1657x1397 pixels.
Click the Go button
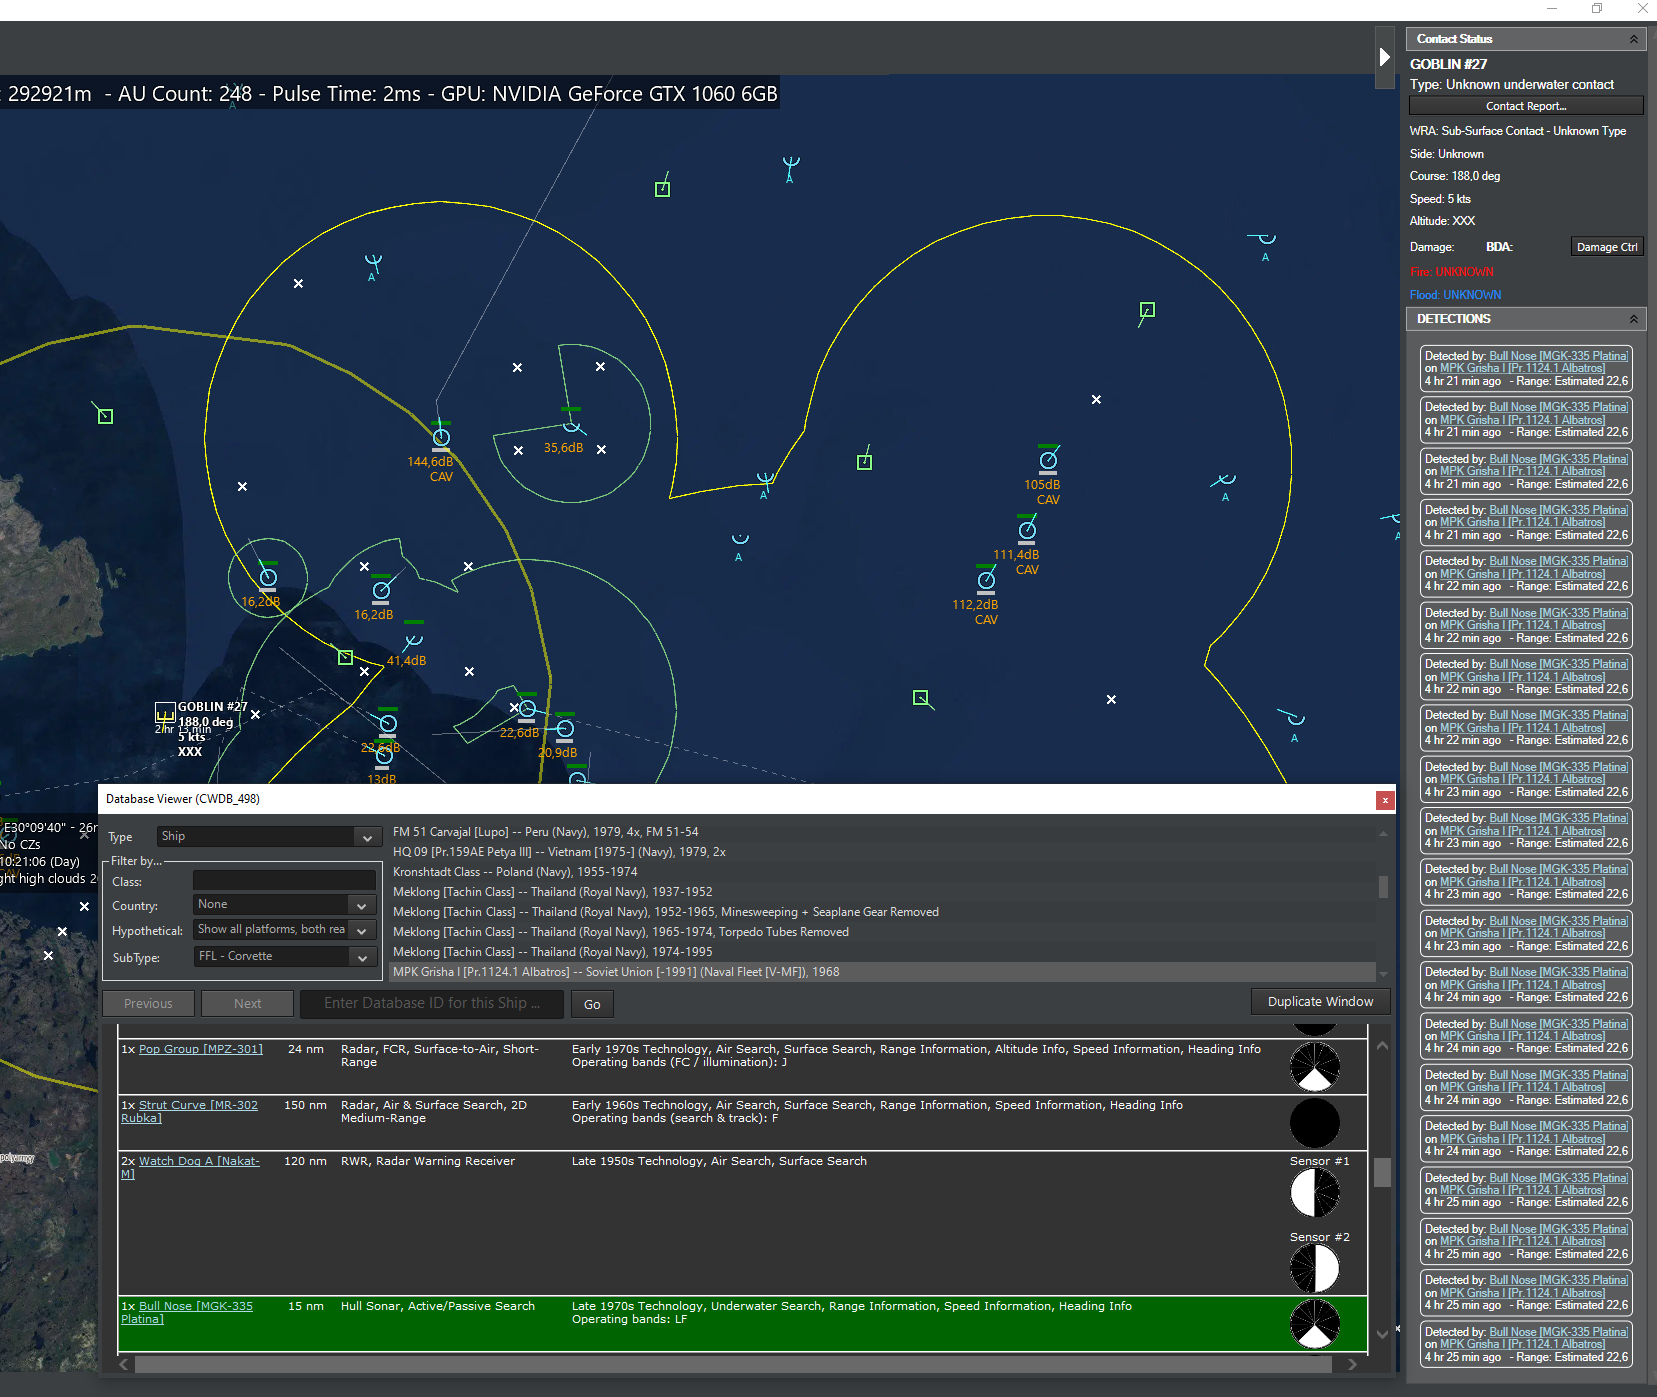592,1004
